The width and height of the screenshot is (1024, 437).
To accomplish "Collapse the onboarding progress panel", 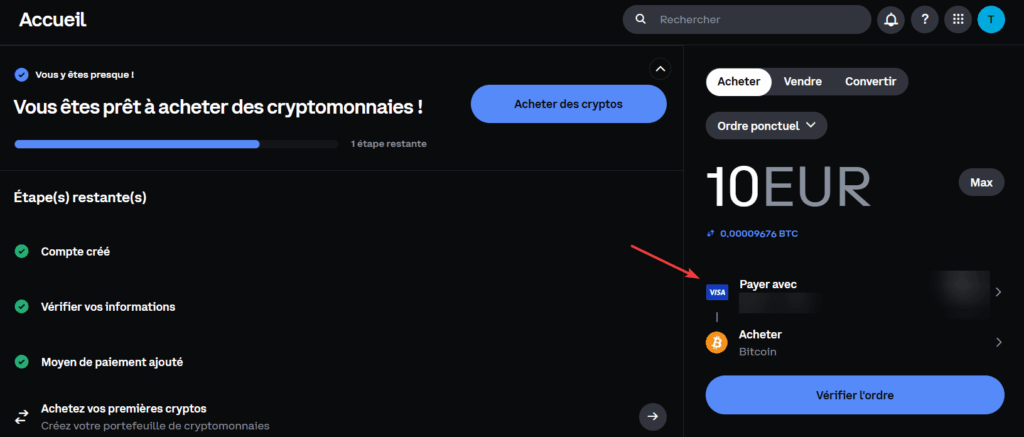I will [660, 69].
